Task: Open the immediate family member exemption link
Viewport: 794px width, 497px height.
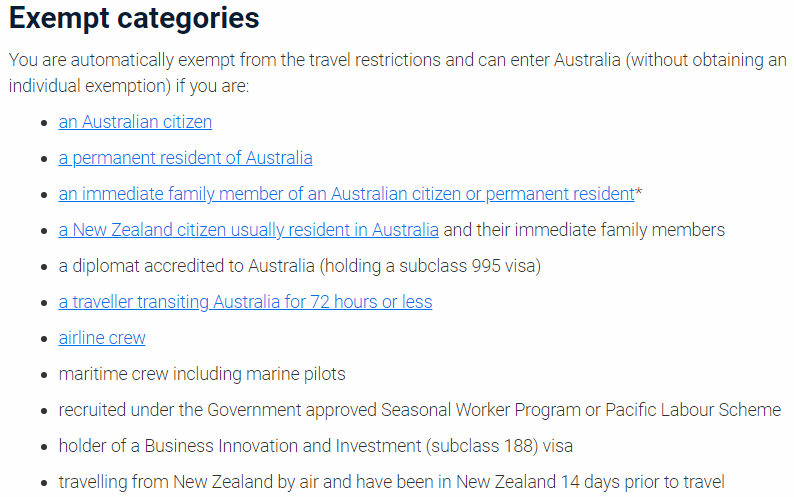Action: (346, 194)
